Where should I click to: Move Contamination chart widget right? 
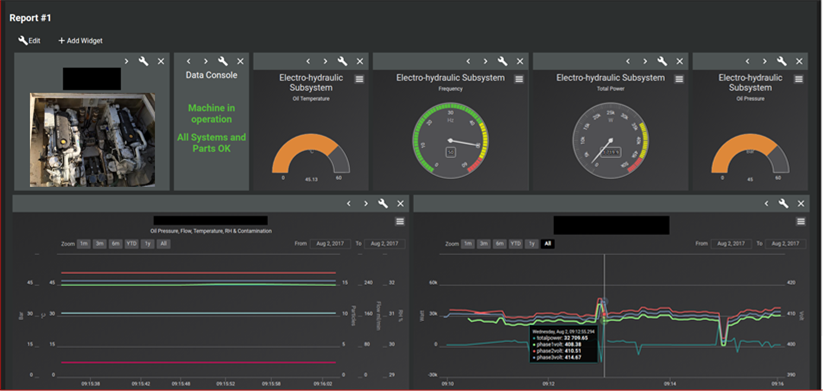366,204
